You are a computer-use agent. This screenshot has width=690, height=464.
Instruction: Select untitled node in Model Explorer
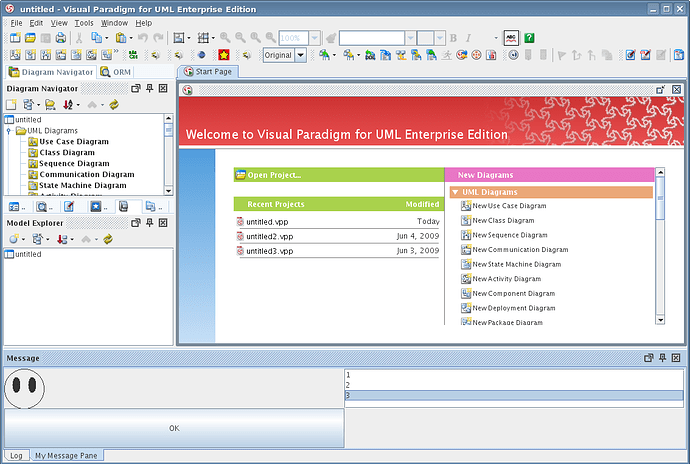click(x=28, y=254)
